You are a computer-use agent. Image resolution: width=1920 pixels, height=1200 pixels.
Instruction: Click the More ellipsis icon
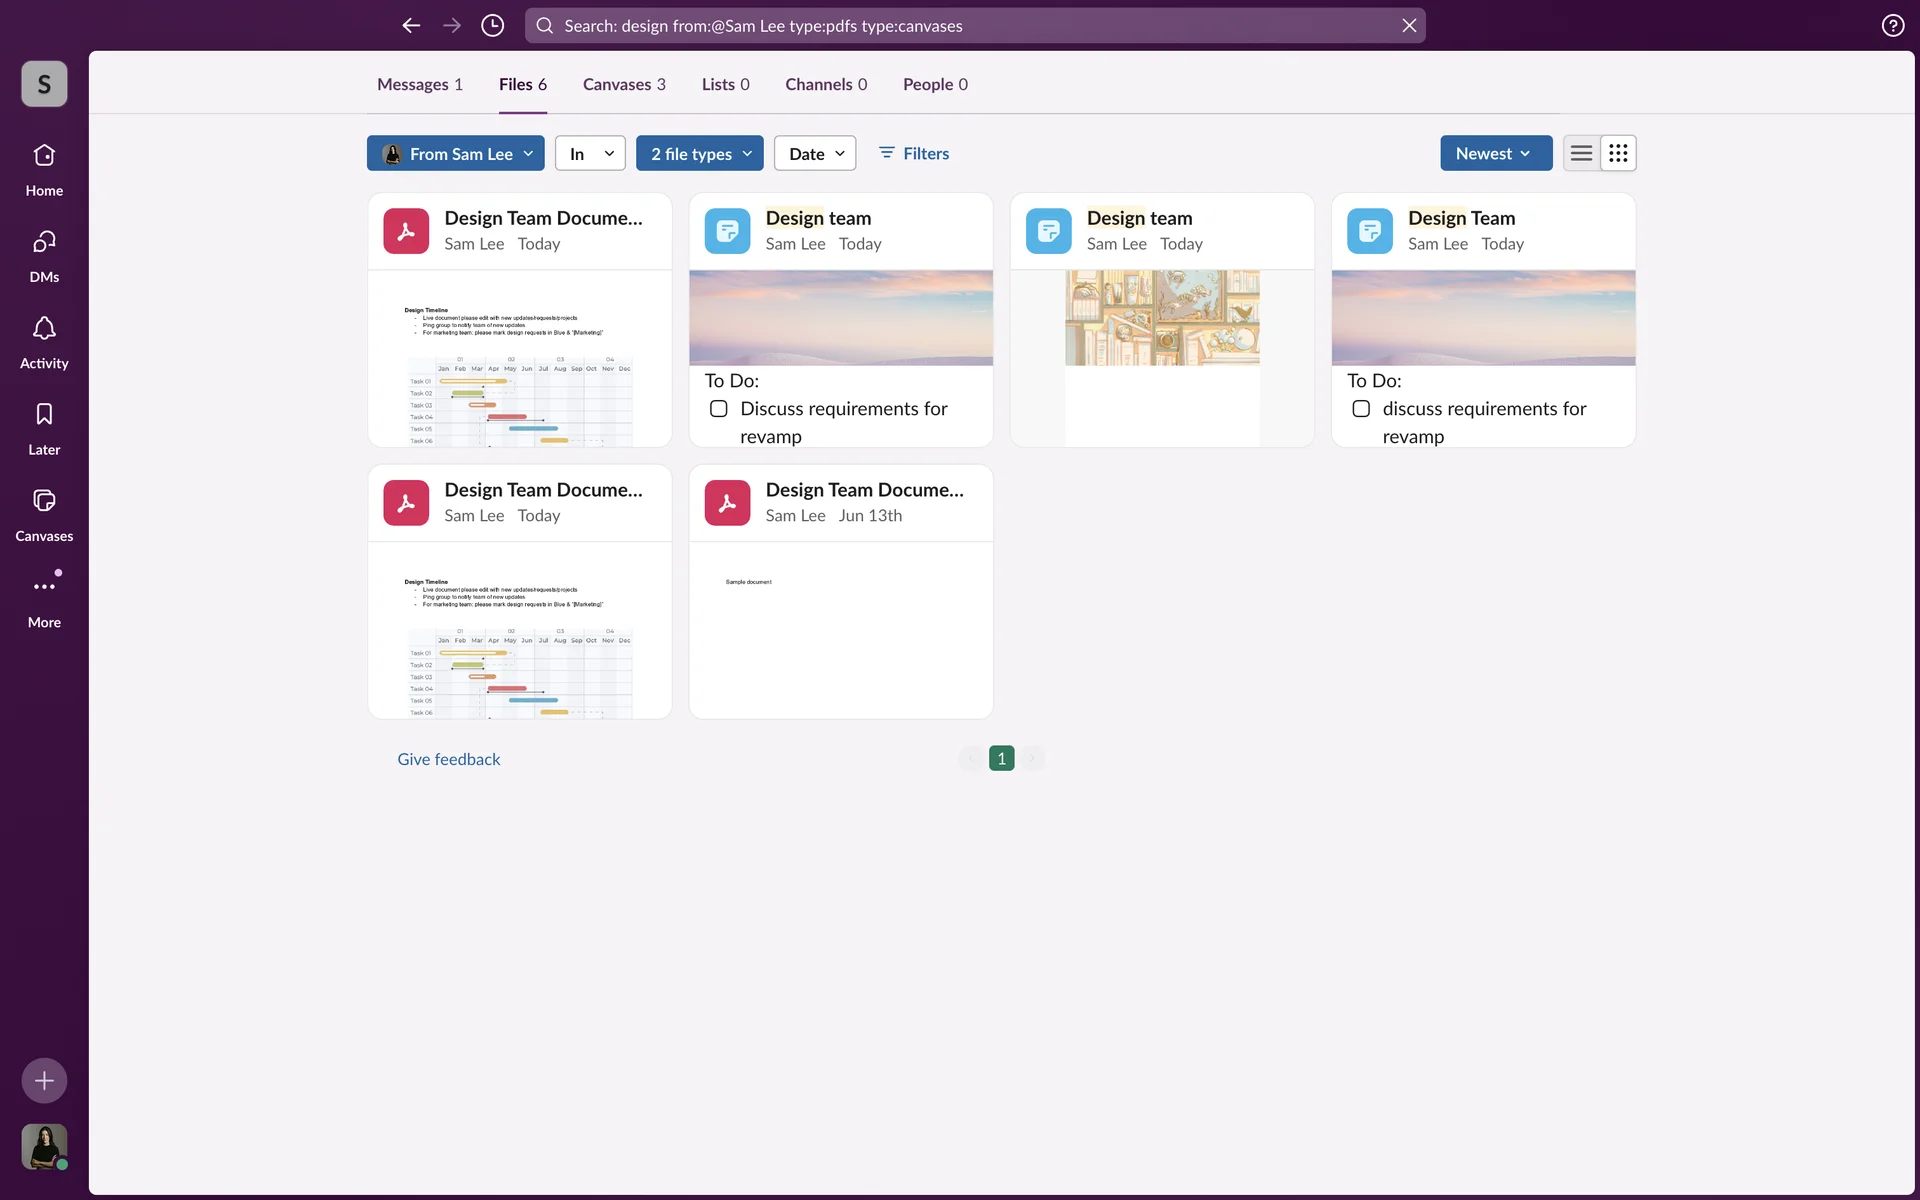click(x=44, y=587)
